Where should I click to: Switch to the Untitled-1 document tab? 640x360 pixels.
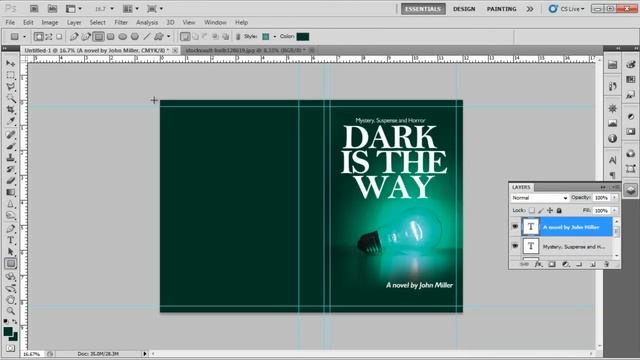(100, 50)
